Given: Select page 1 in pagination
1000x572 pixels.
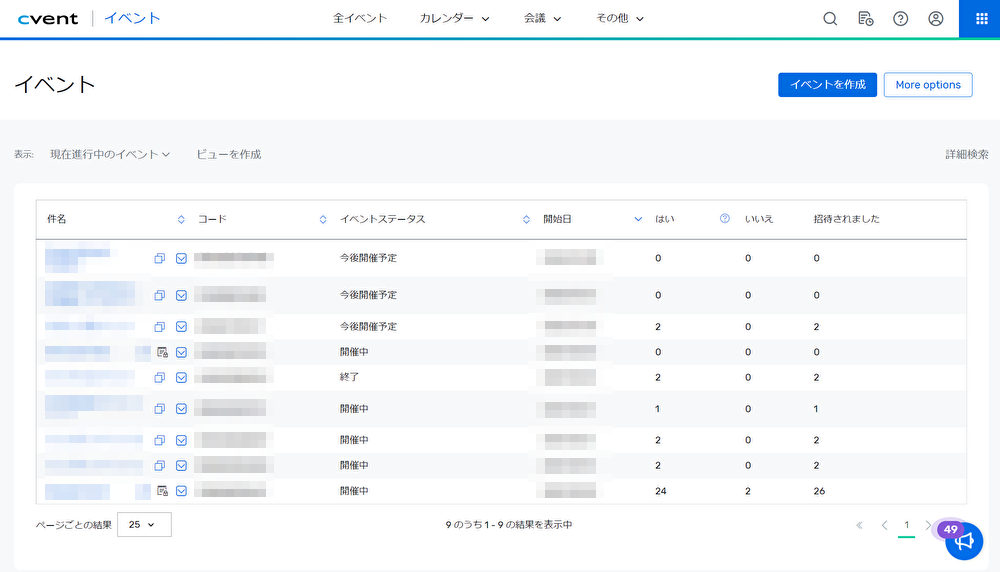Looking at the screenshot, I should (x=906, y=525).
